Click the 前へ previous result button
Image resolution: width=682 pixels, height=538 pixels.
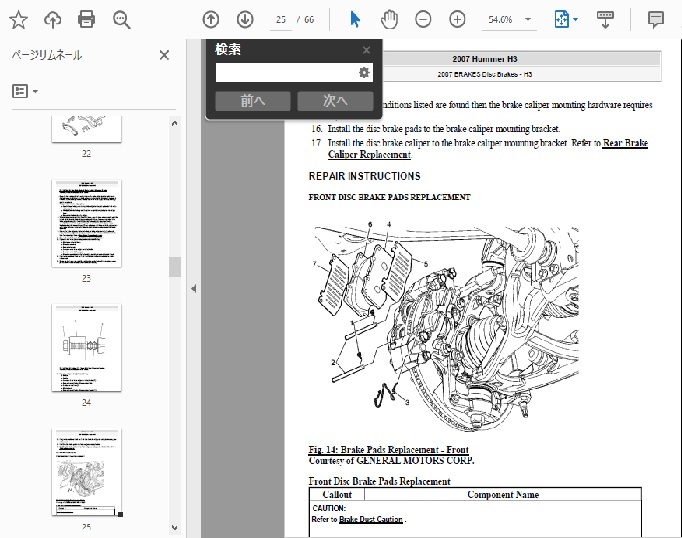(x=253, y=101)
